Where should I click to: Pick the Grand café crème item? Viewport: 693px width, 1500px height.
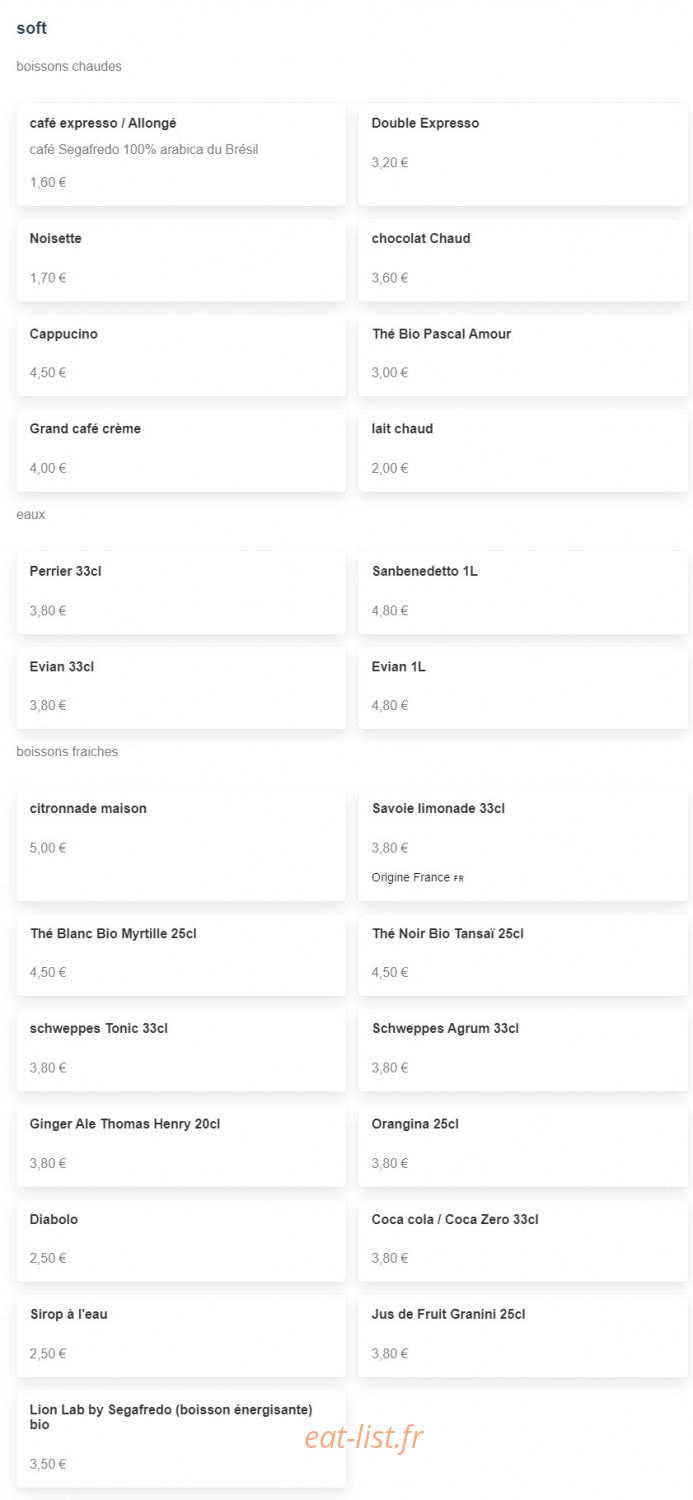181,450
